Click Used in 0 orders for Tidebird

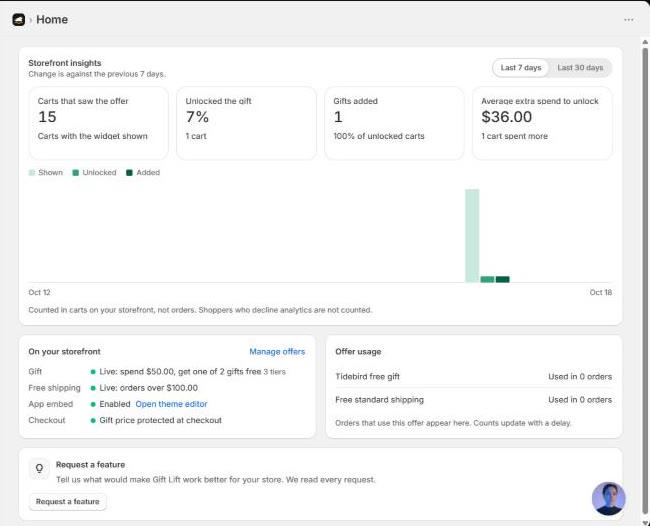[580, 376]
